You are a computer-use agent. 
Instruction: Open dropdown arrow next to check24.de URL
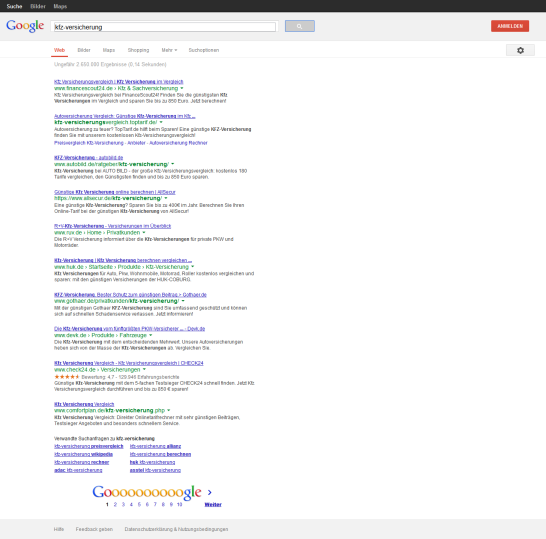[x=144, y=369]
